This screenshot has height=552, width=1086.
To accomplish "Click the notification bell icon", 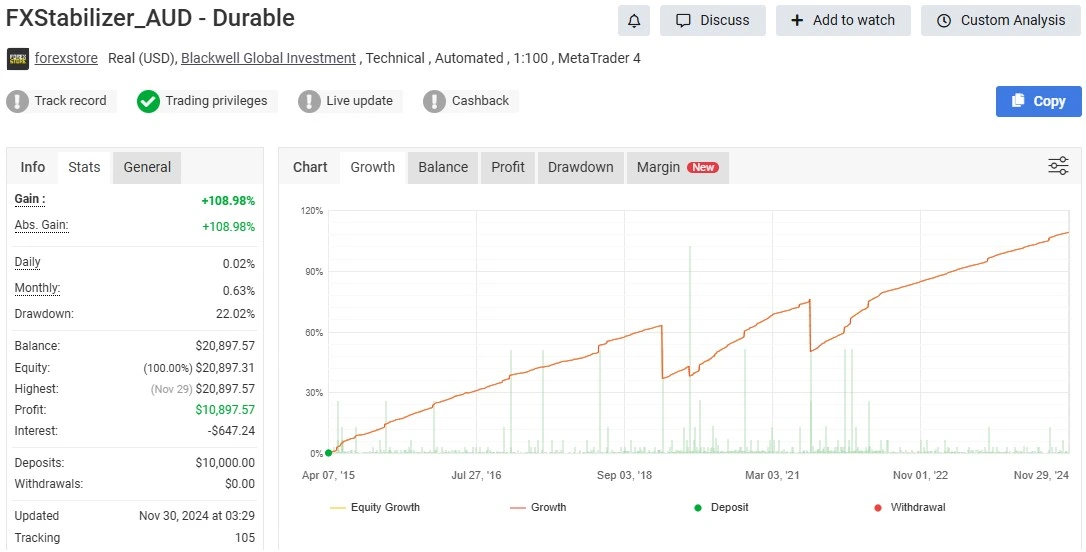I will pyautogui.click(x=634, y=20).
